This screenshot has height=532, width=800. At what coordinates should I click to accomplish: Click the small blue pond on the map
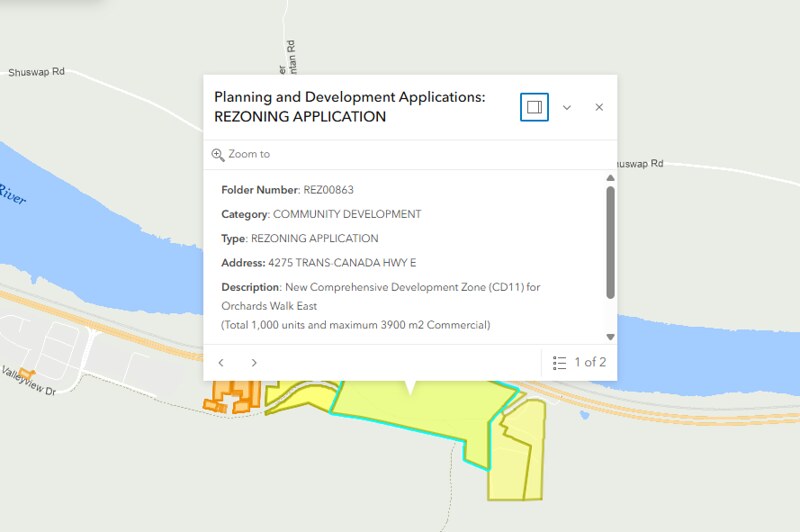coord(585,415)
